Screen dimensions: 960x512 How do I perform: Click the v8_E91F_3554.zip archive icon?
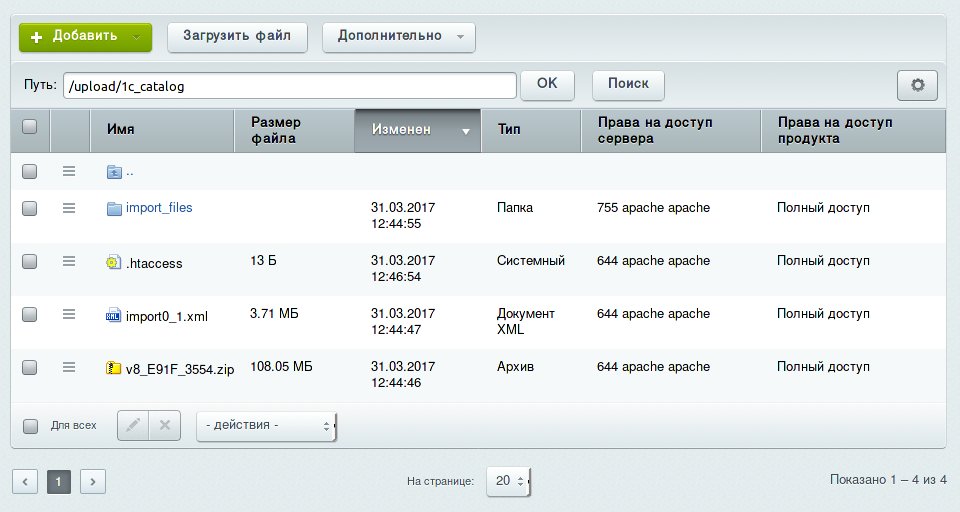coord(114,368)
